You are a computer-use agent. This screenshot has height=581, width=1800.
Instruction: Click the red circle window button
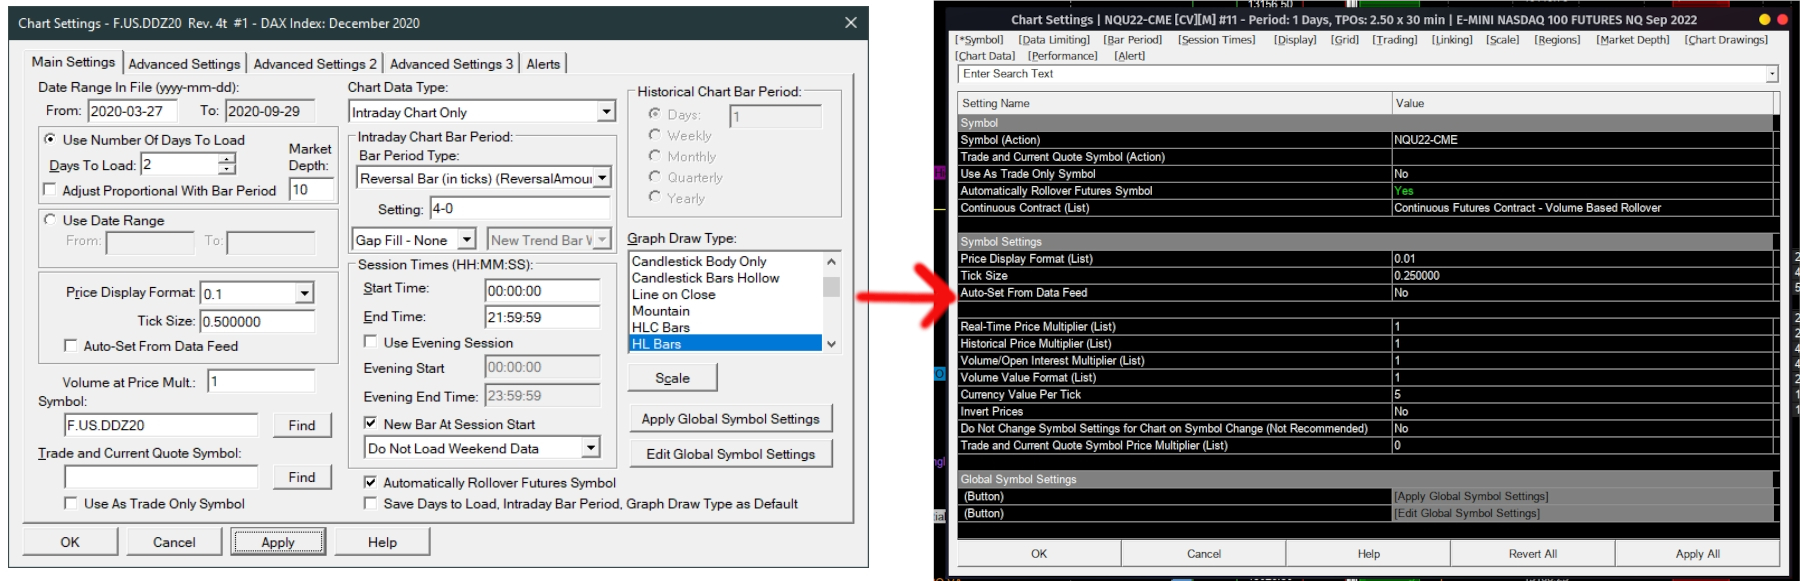coord(1782,19)
